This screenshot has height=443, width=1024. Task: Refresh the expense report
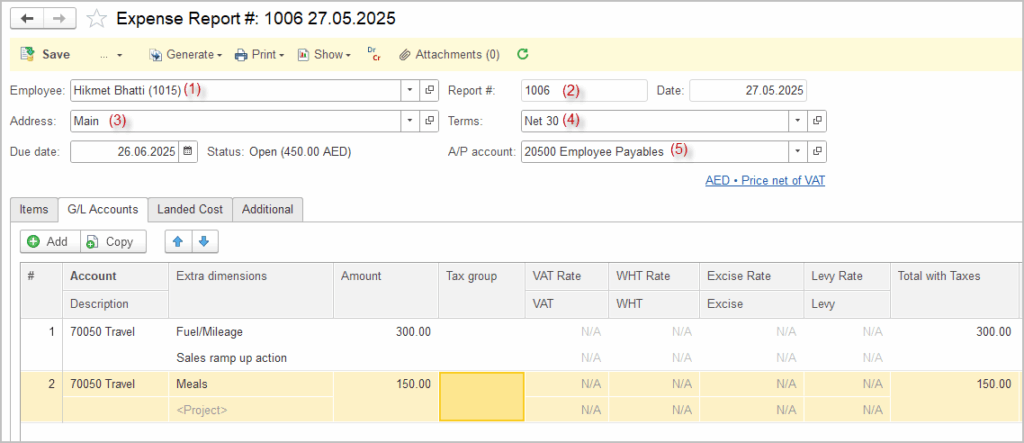522,54
